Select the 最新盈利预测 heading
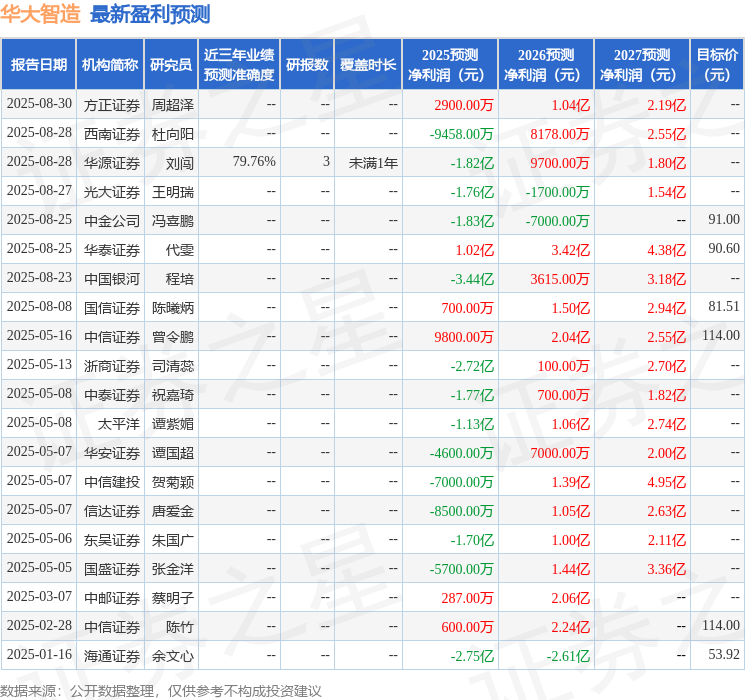The image size is (745, 700). coord(150,15)
